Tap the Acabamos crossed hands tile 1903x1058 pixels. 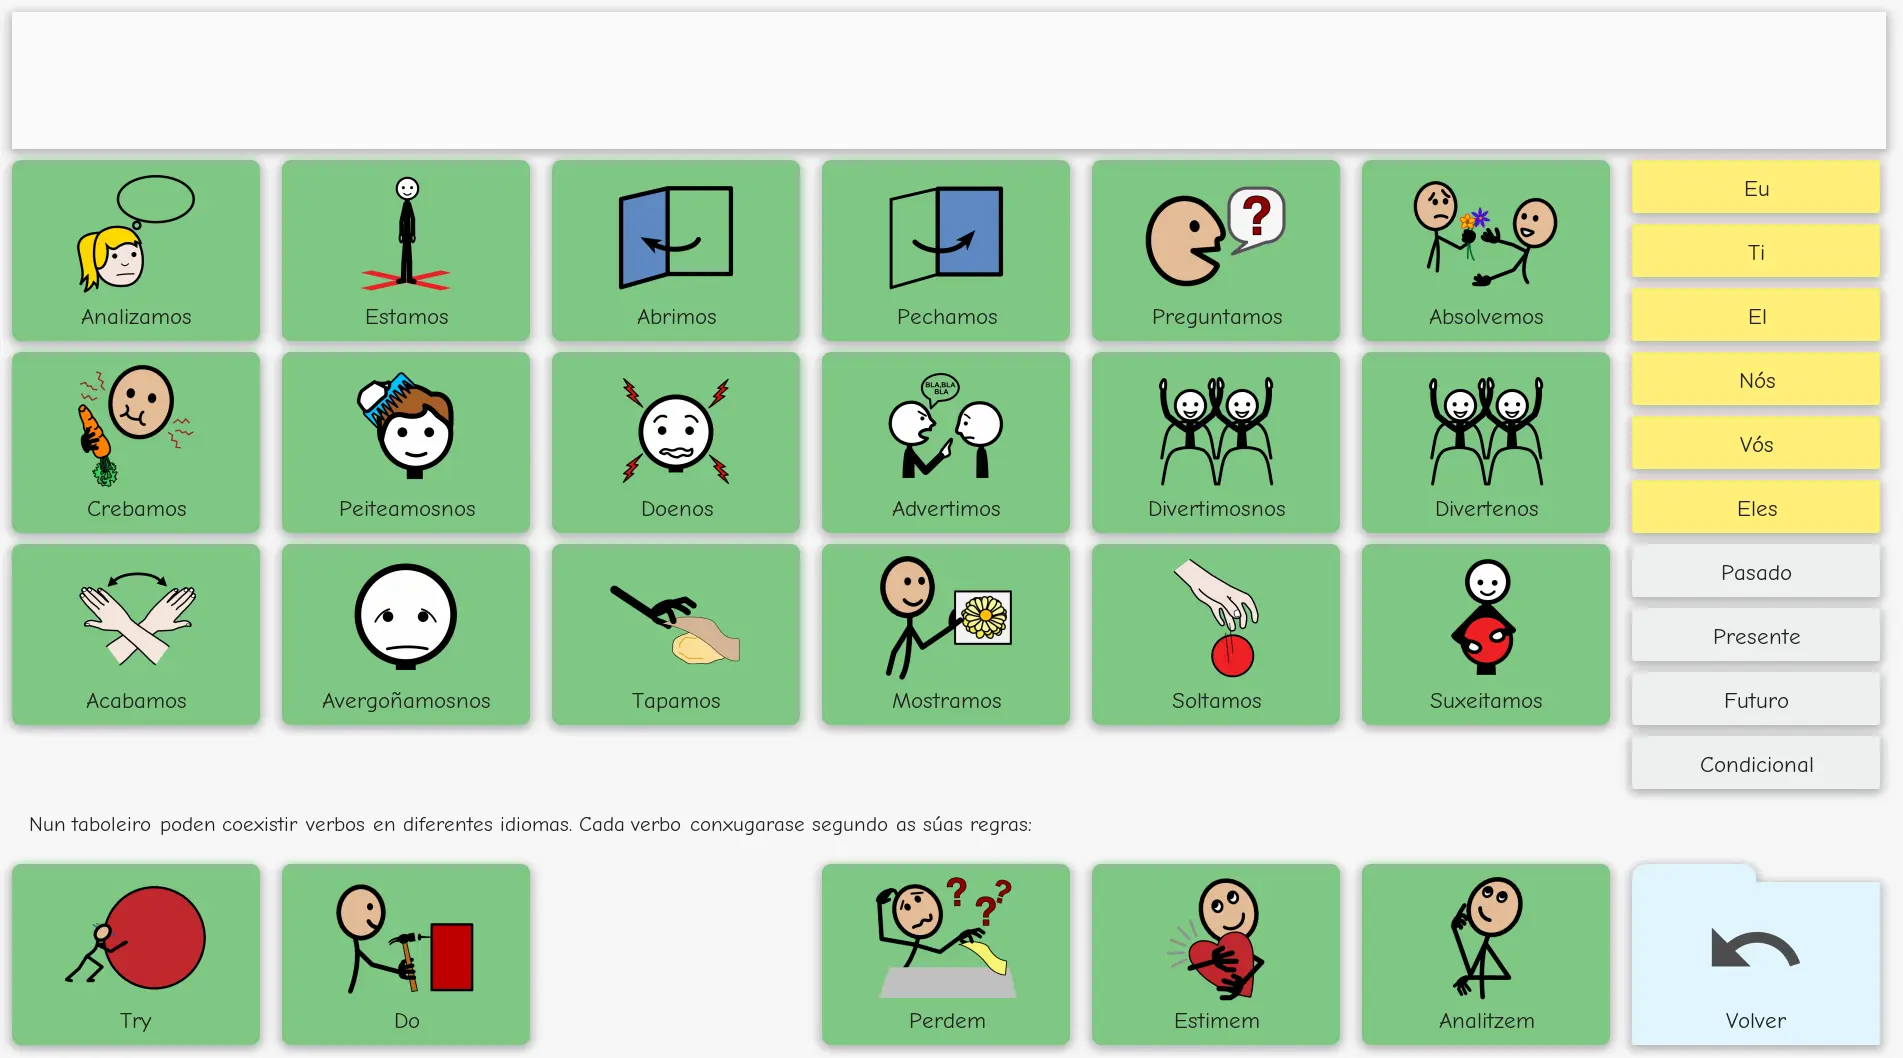click(136, 634)
